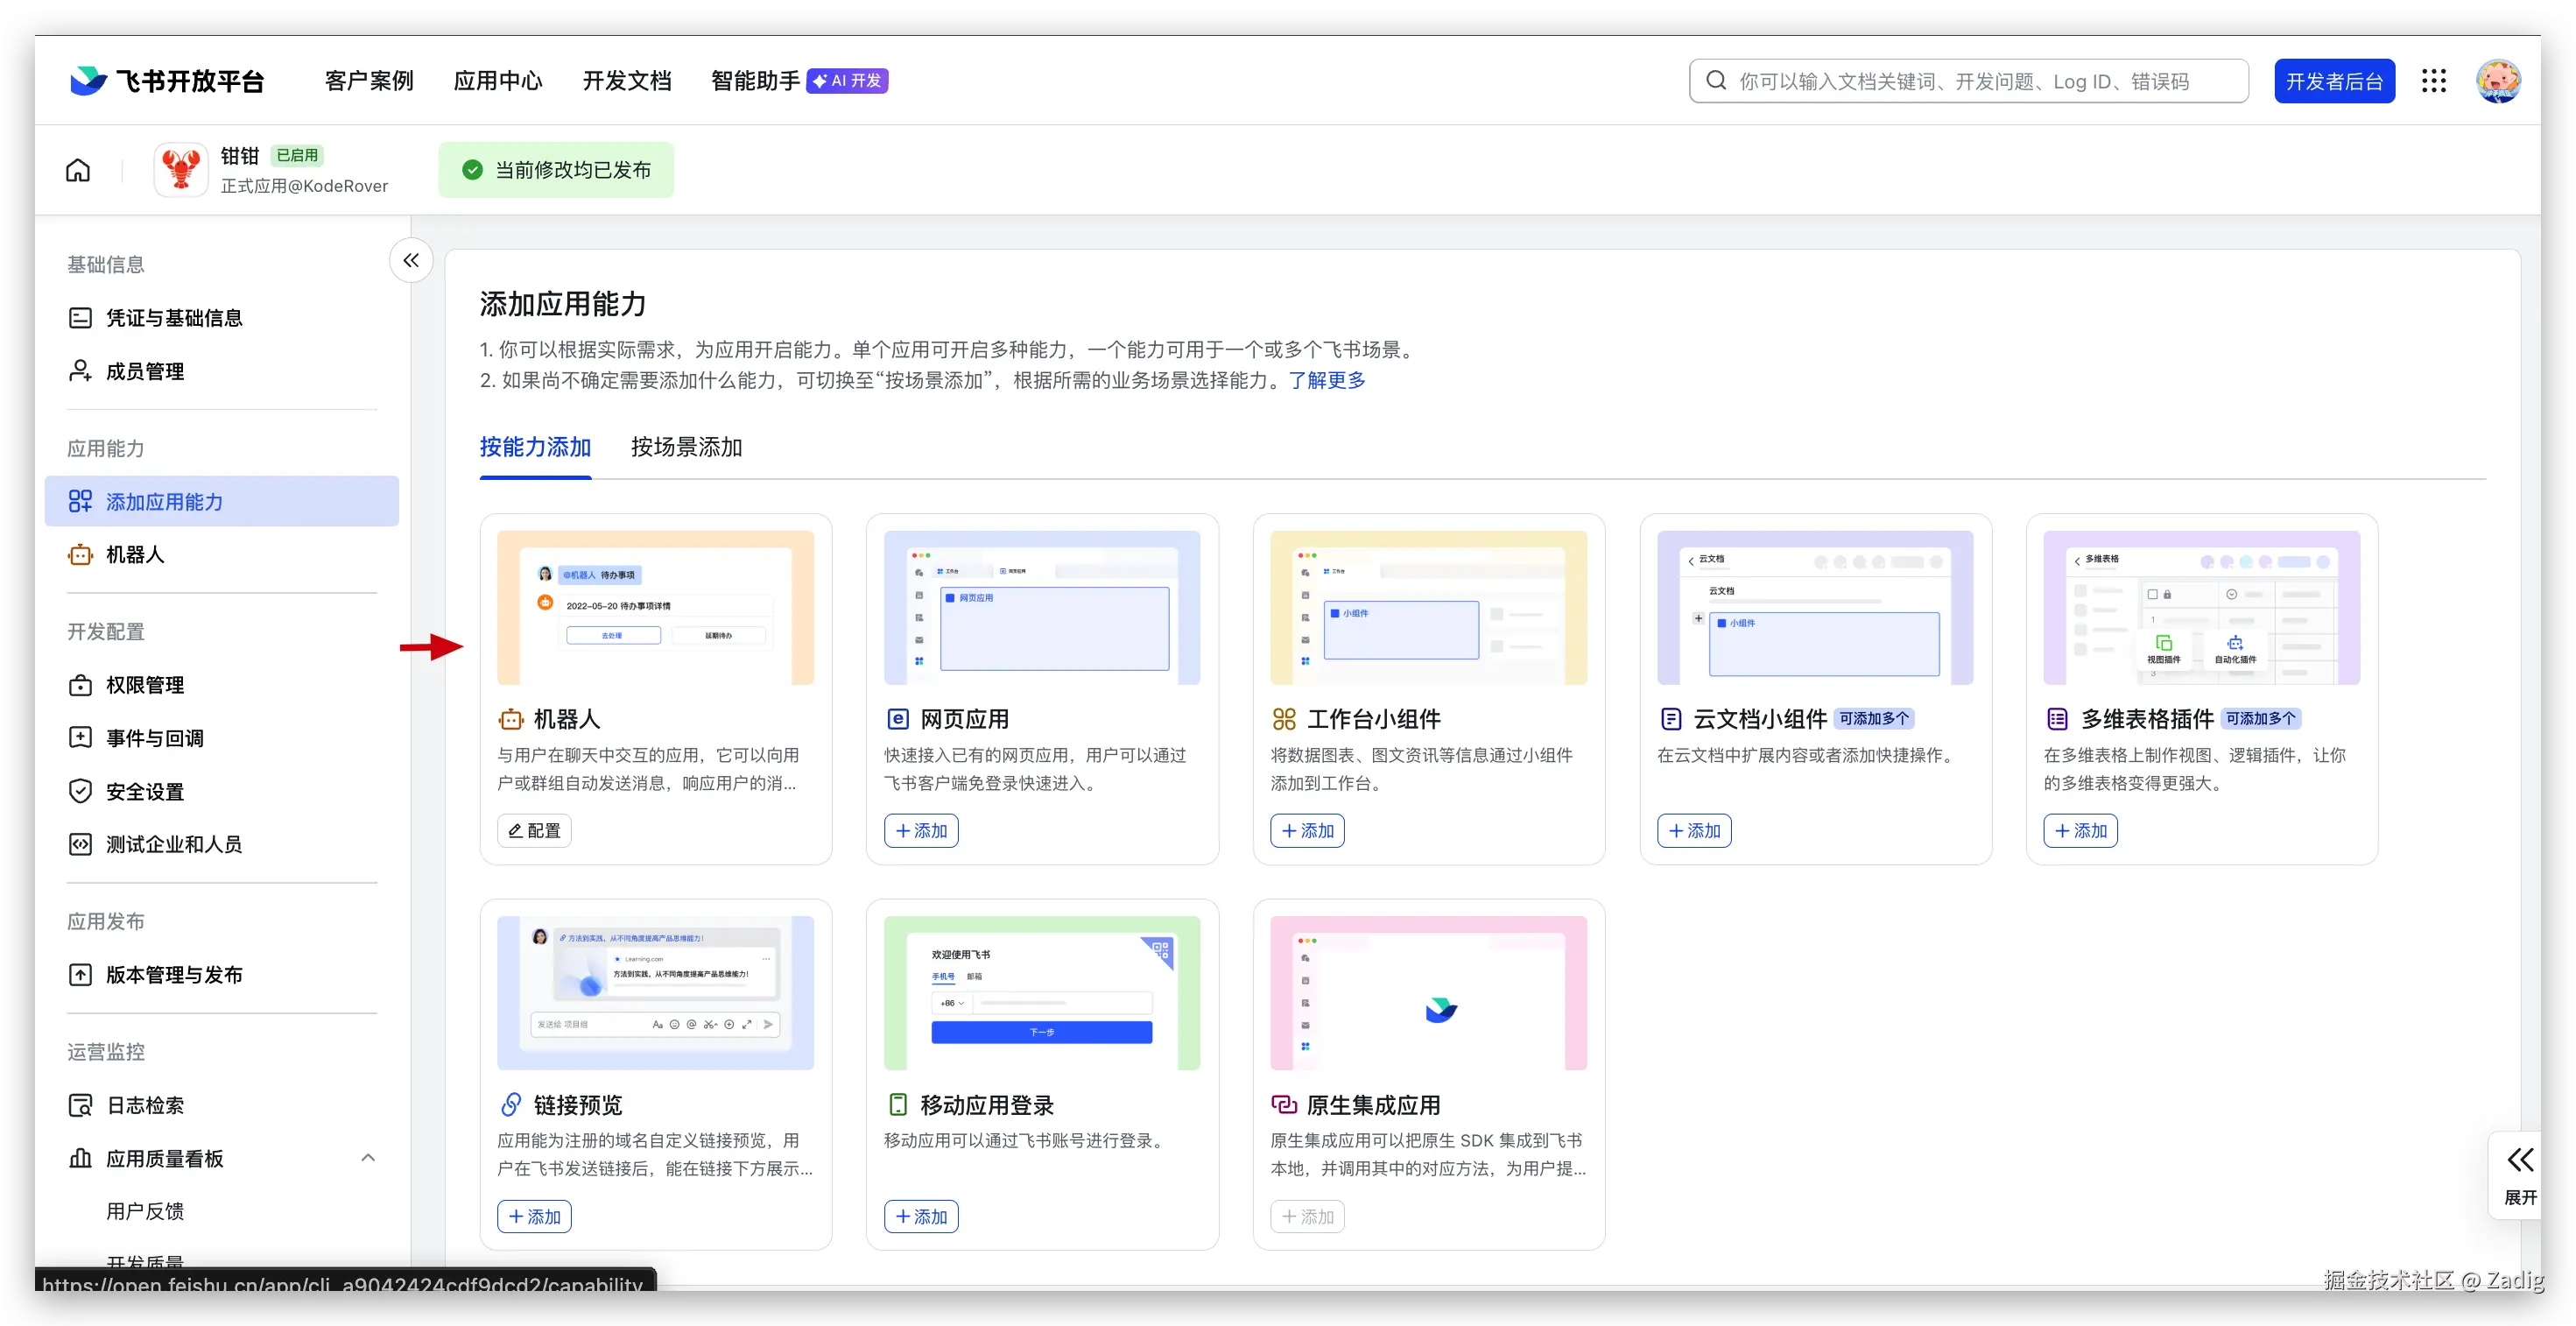The height and width of the screenshot is (1326, 2576).
Task: Collapse the 应用质量看板 section chevron
Action: (x=368, y=1158)
